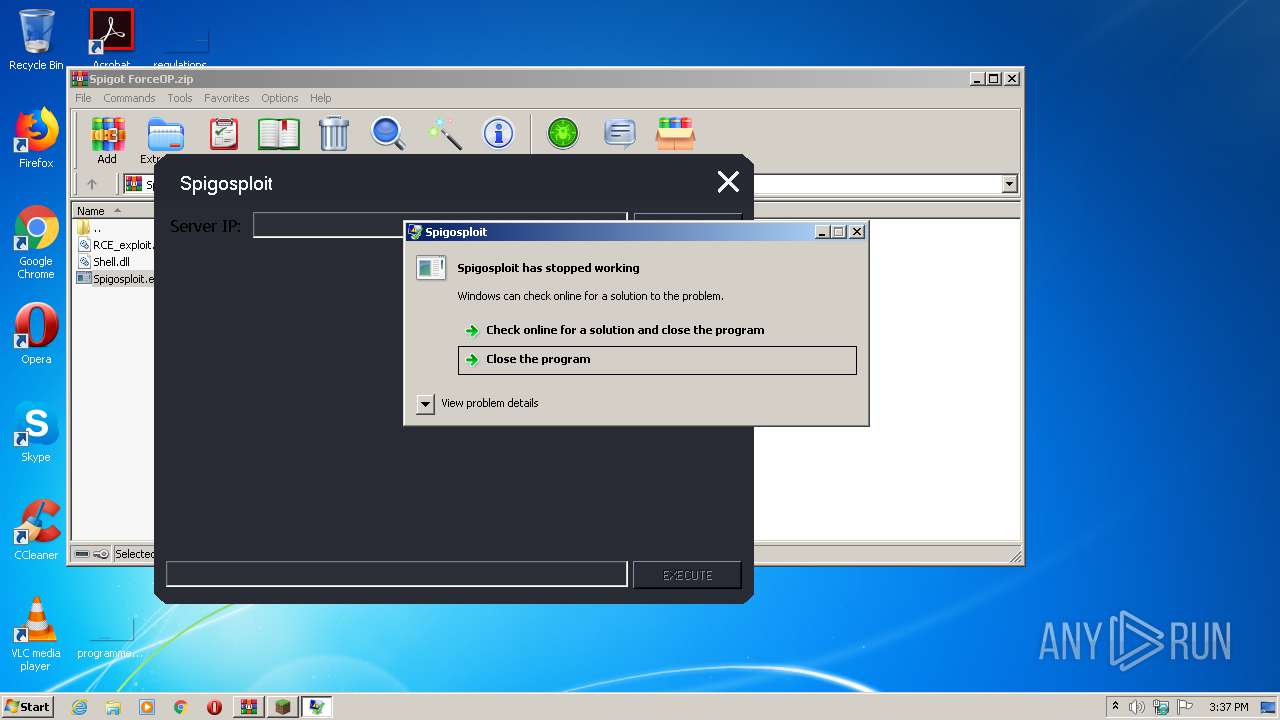
Task: Open the regulations desktop file
Action: (x=180, y=48)
